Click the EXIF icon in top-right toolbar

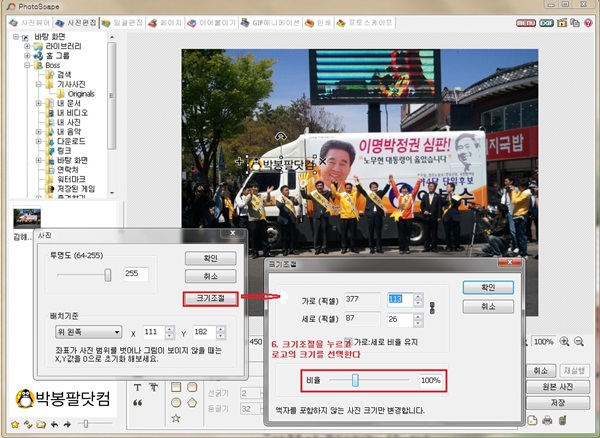point(546,21)
